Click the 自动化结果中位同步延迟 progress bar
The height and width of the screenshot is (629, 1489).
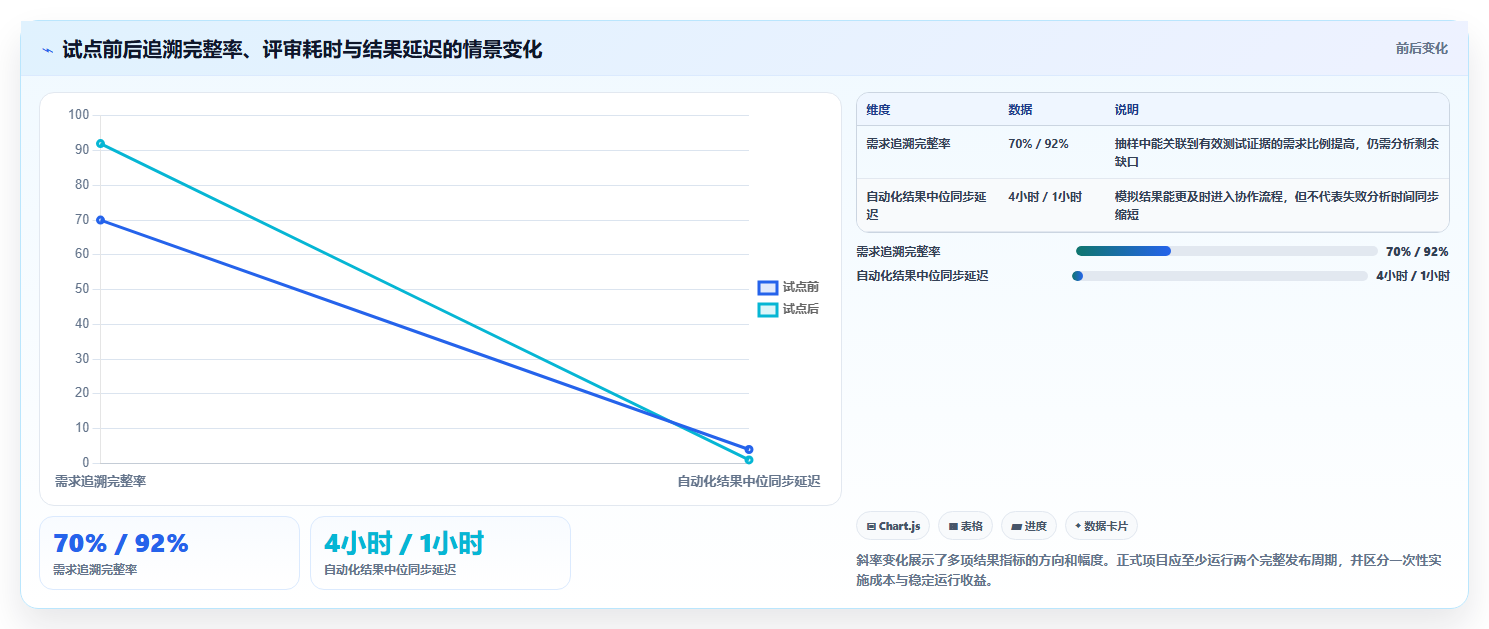coord(1219,276)
